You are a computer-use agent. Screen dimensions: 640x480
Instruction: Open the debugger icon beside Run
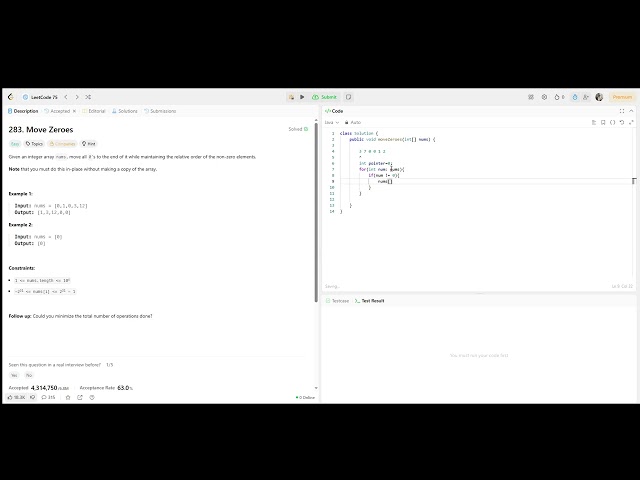click(x=291, y=97)
